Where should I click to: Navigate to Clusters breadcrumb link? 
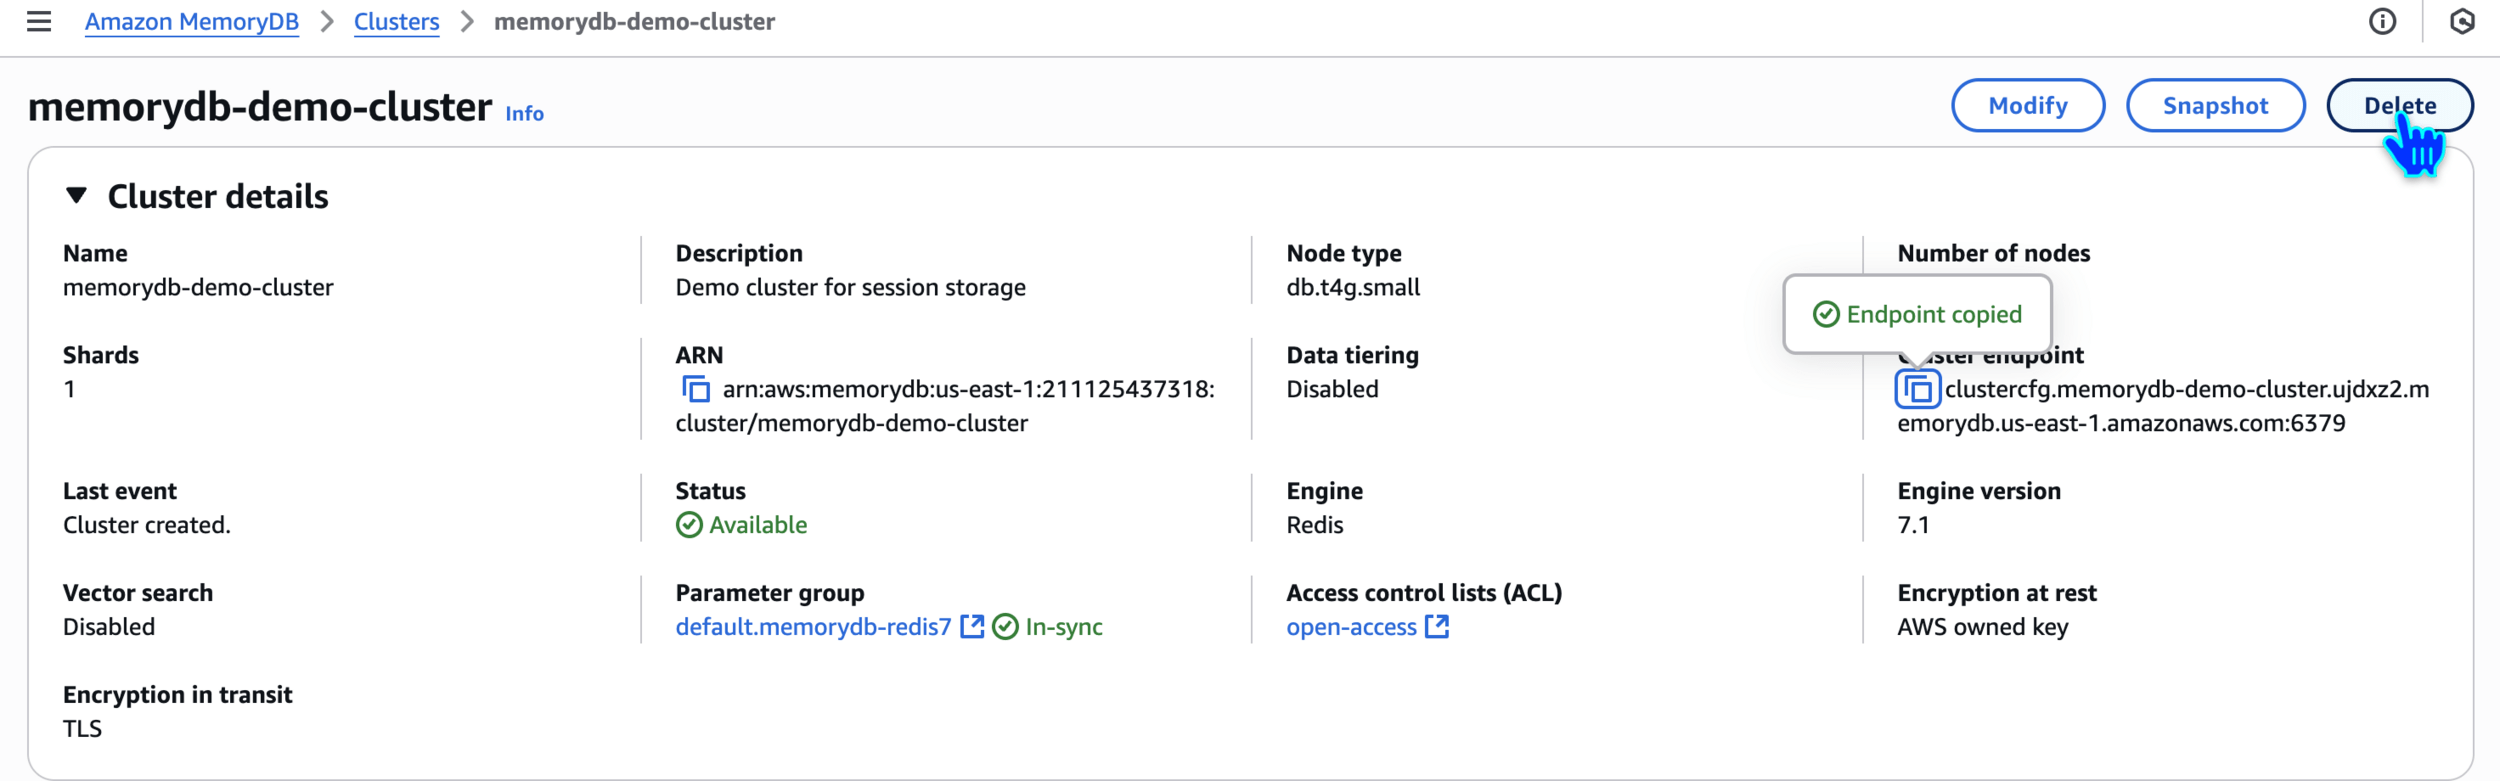pos(396,22)
